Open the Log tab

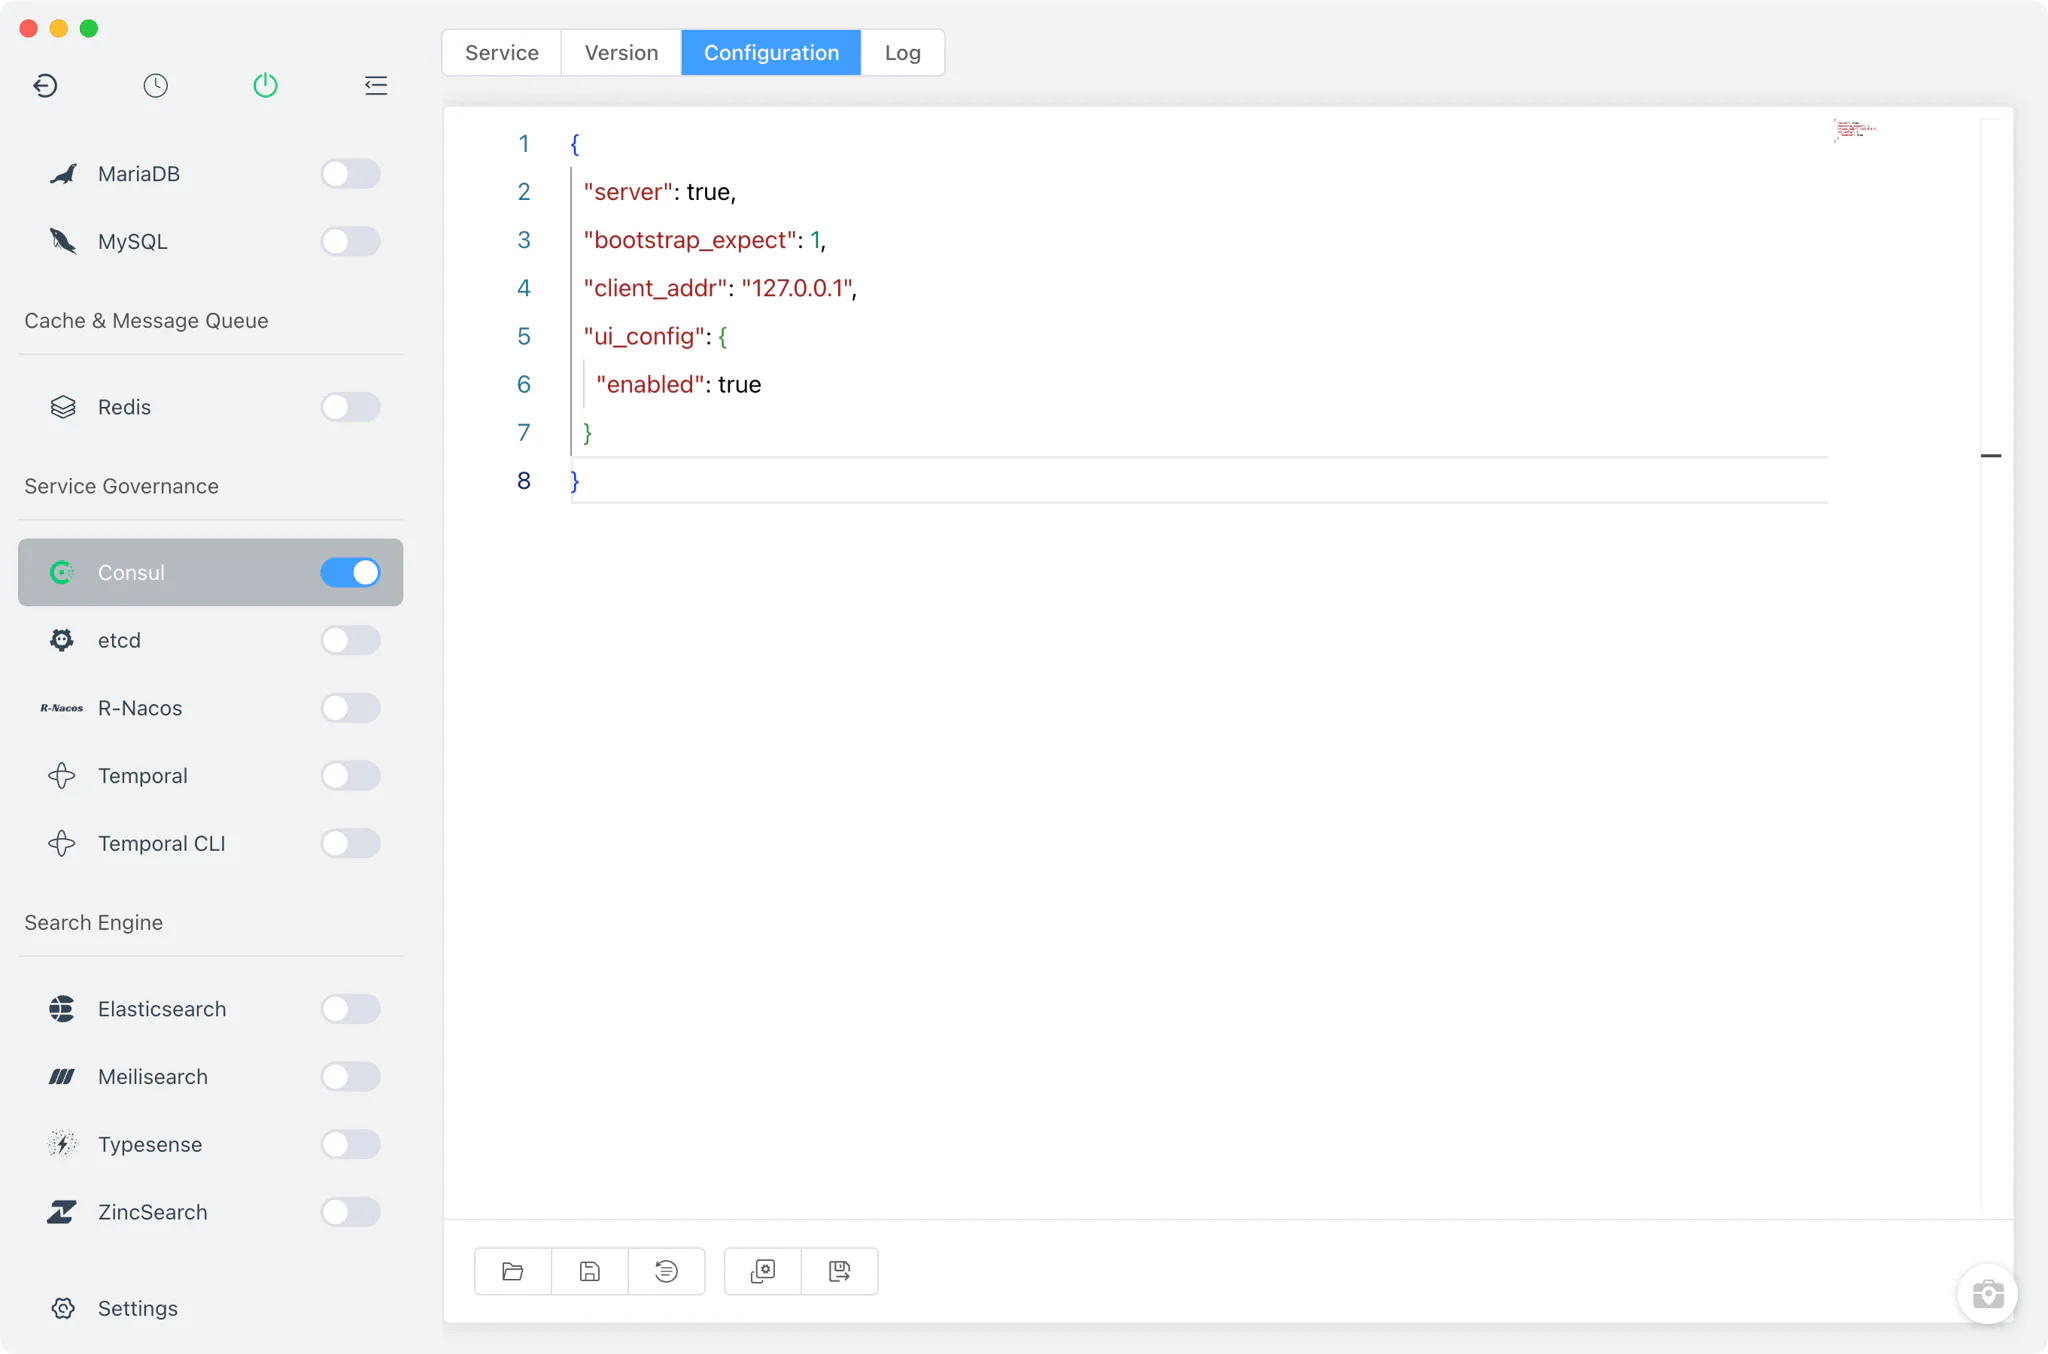click(903, 53)
